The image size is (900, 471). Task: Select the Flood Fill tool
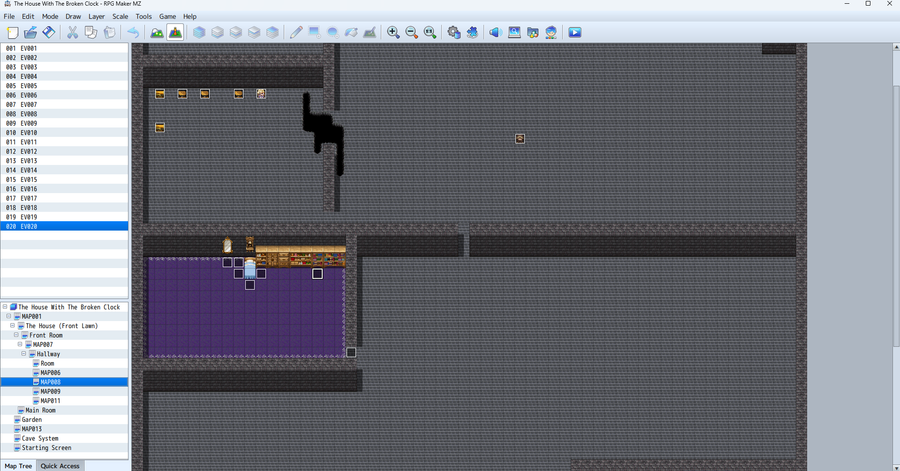pos(351,33)
